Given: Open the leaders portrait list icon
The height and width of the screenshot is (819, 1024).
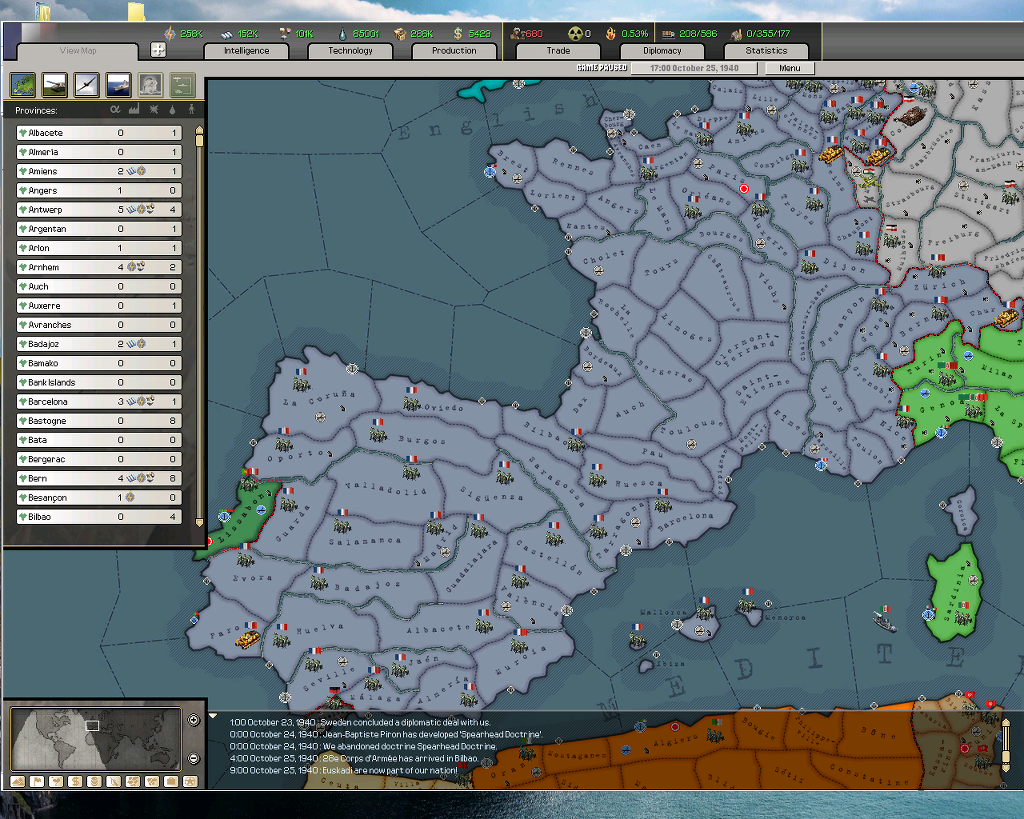Looking at the screenshot, I should [151, 85].
